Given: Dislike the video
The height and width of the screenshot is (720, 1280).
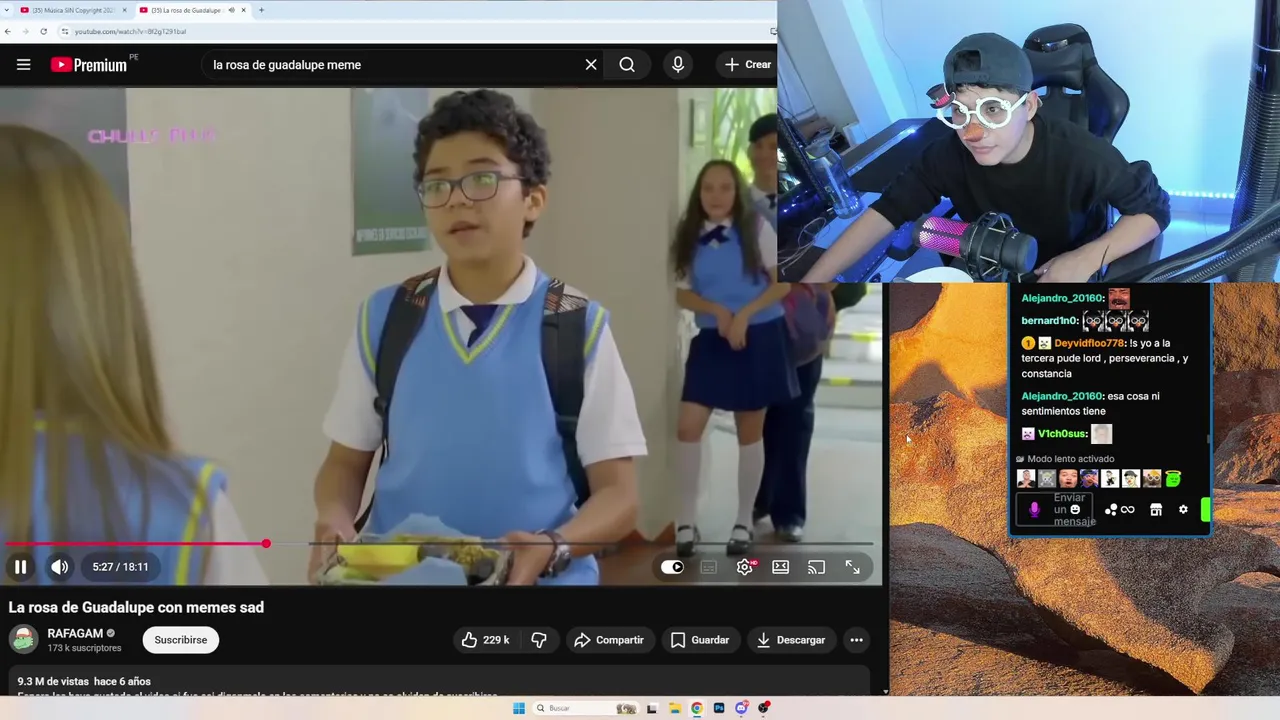Looking at the screenshot, I should [539, 640].
